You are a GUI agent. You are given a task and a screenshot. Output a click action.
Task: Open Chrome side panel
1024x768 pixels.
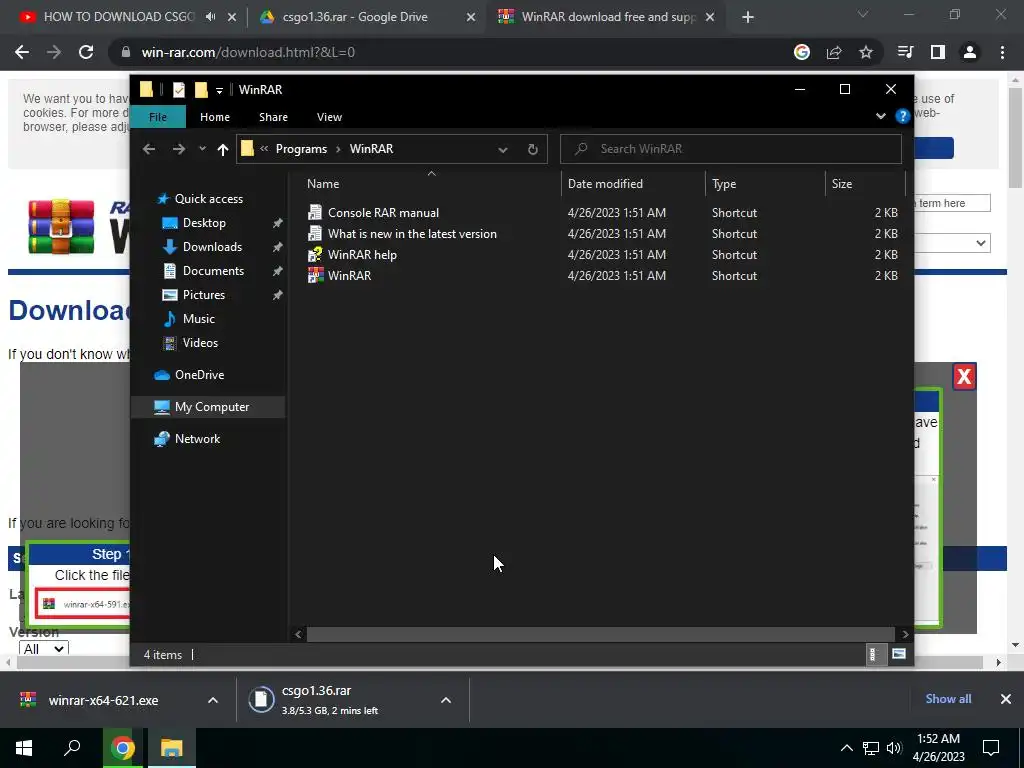point(938,52)
